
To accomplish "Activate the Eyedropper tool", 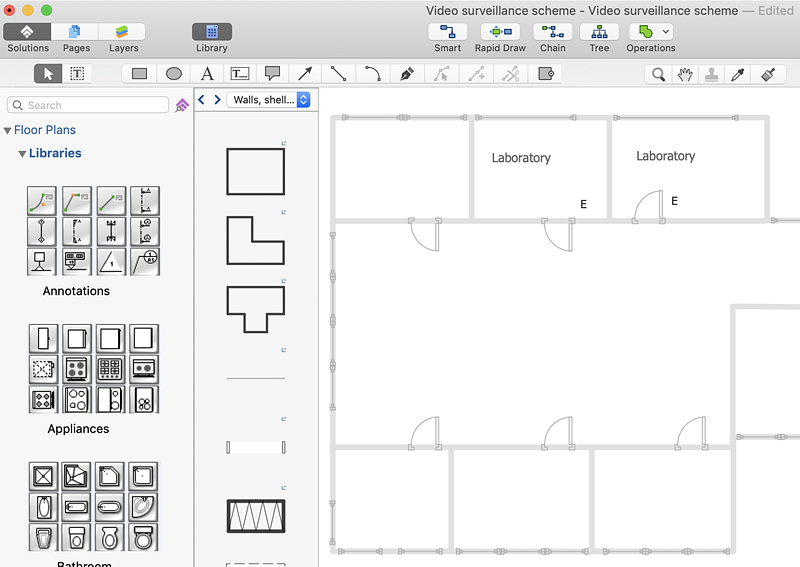I will click(738, 74).
